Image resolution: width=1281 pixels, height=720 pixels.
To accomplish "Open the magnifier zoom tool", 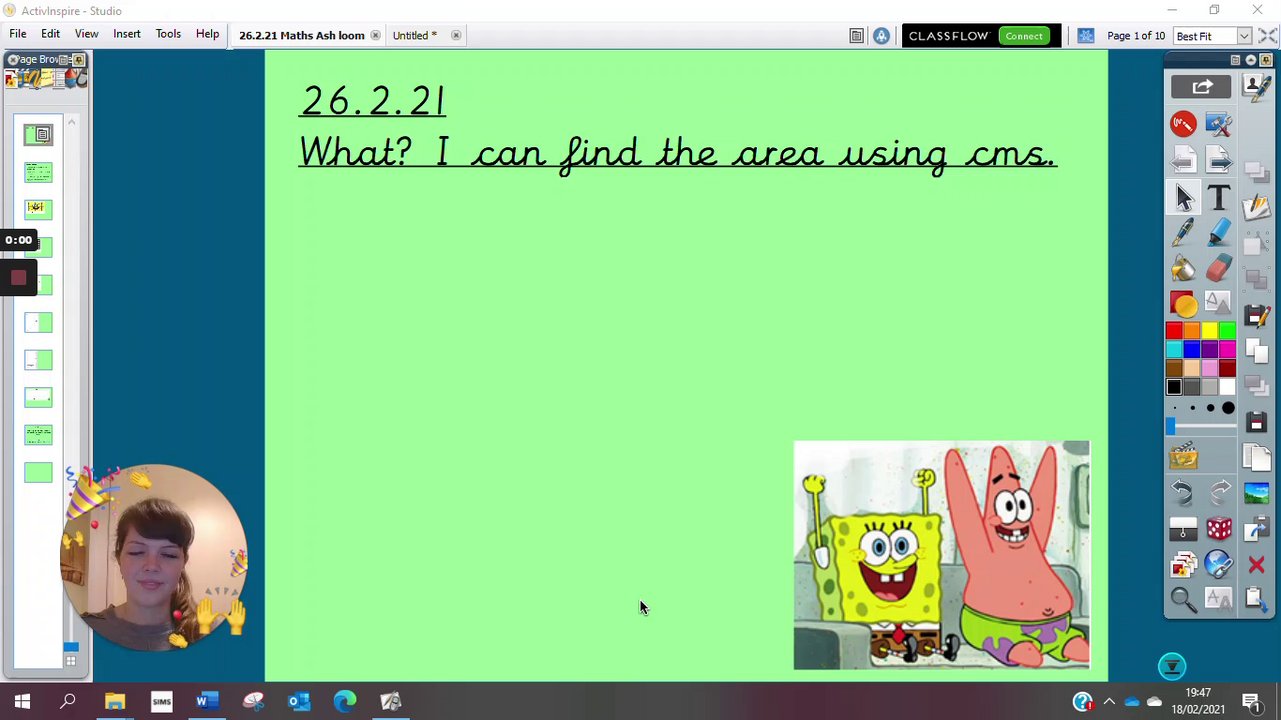I will pyautogui.click(x=1183, y=599).
